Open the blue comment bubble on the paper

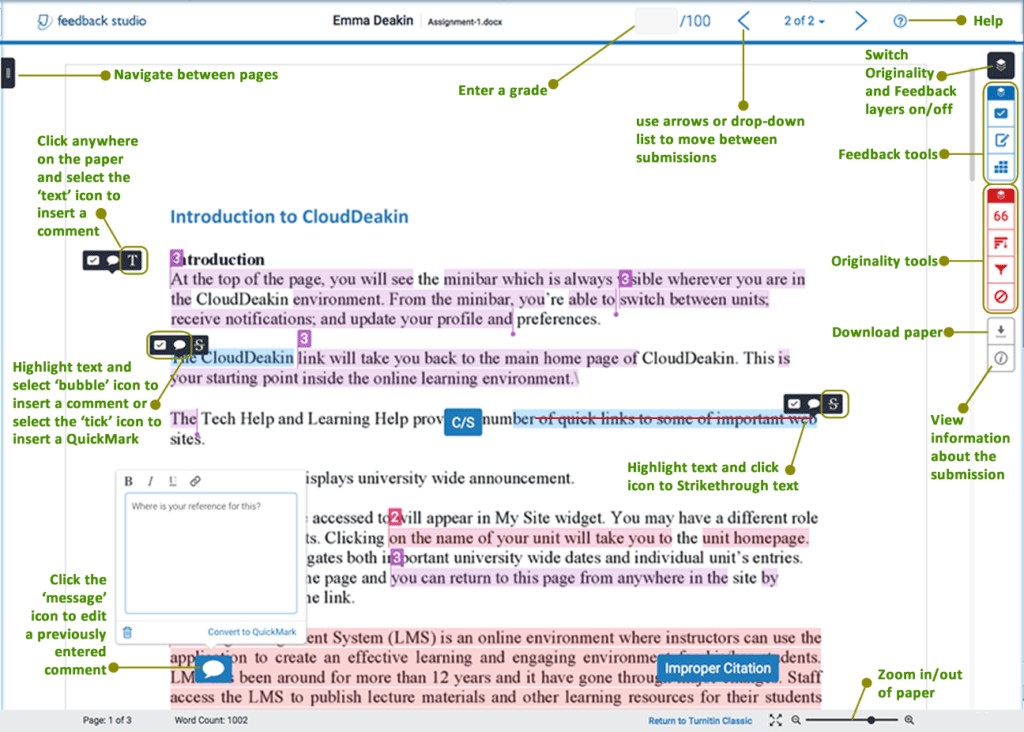[x=214, y=669]
